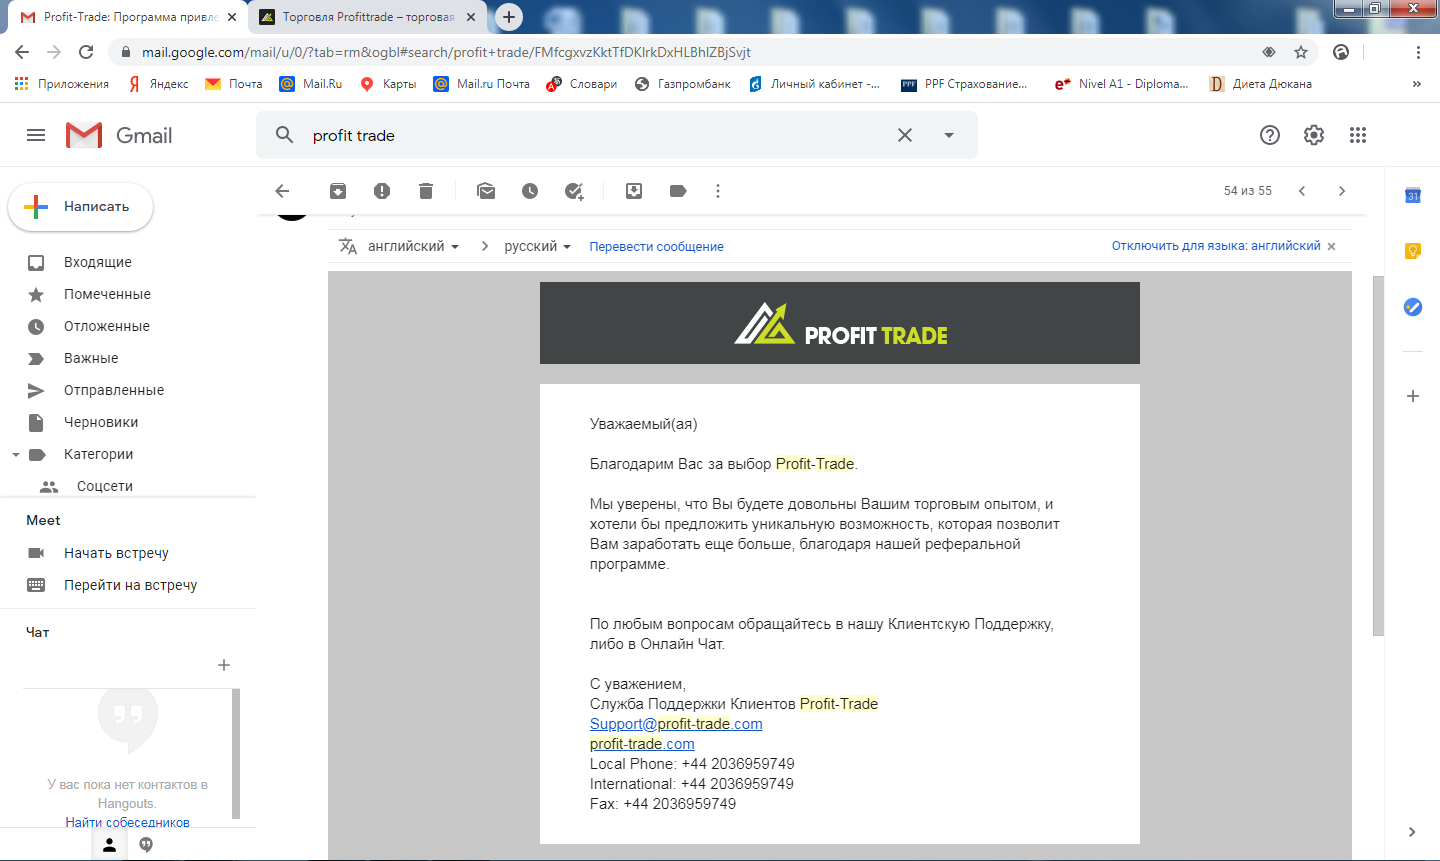Select source language английский dropdown
Screen dimensions: 1440x861
pyautogui.click(x=413, y=246)
